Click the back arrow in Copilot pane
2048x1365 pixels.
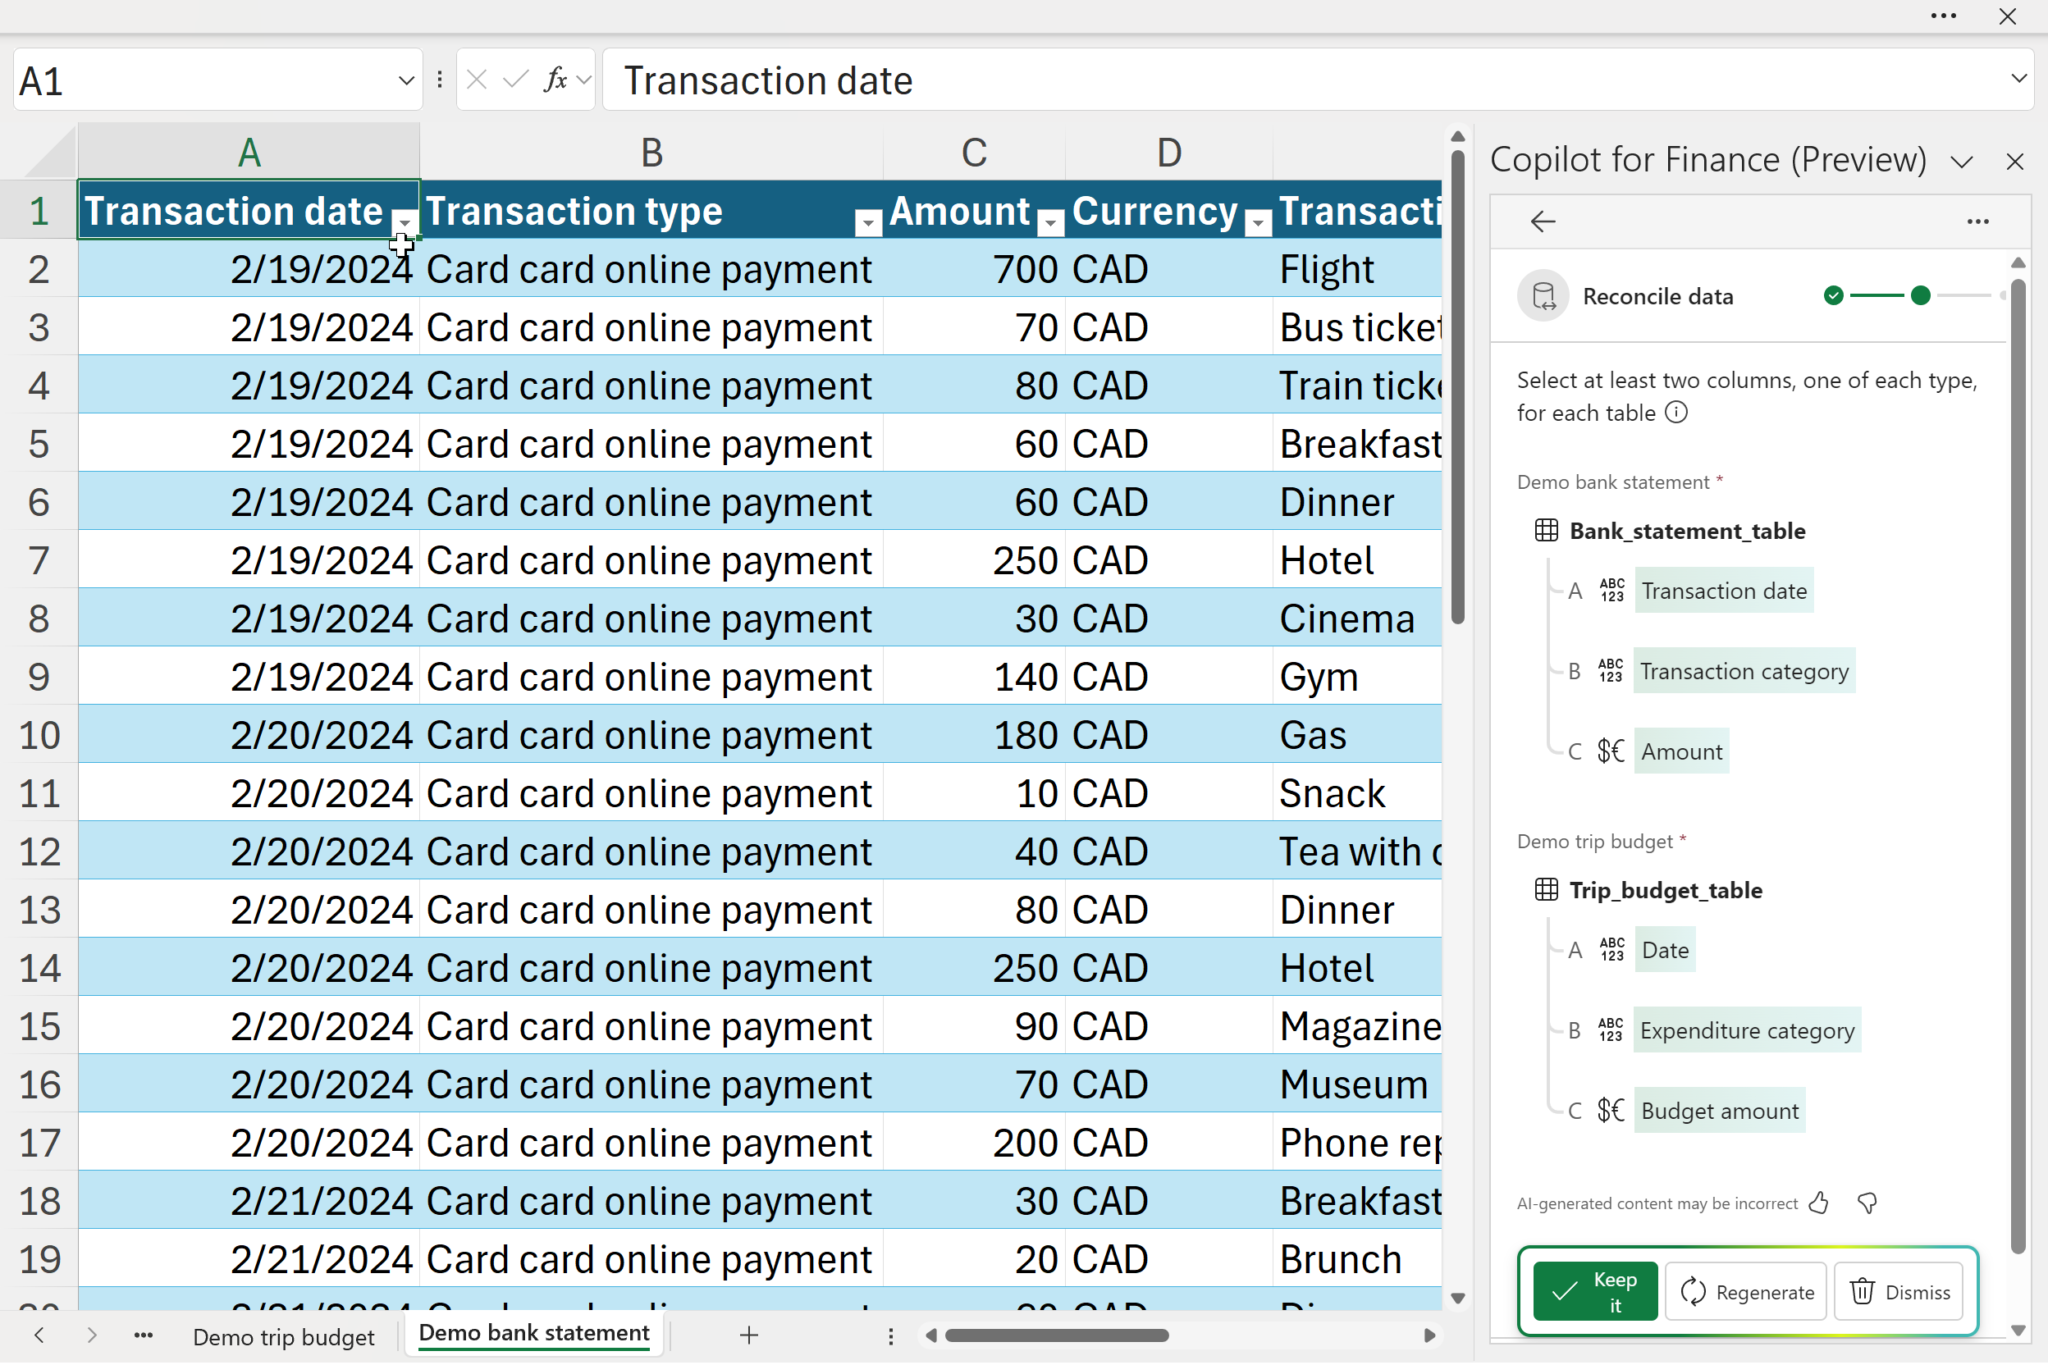[1543, 221]
